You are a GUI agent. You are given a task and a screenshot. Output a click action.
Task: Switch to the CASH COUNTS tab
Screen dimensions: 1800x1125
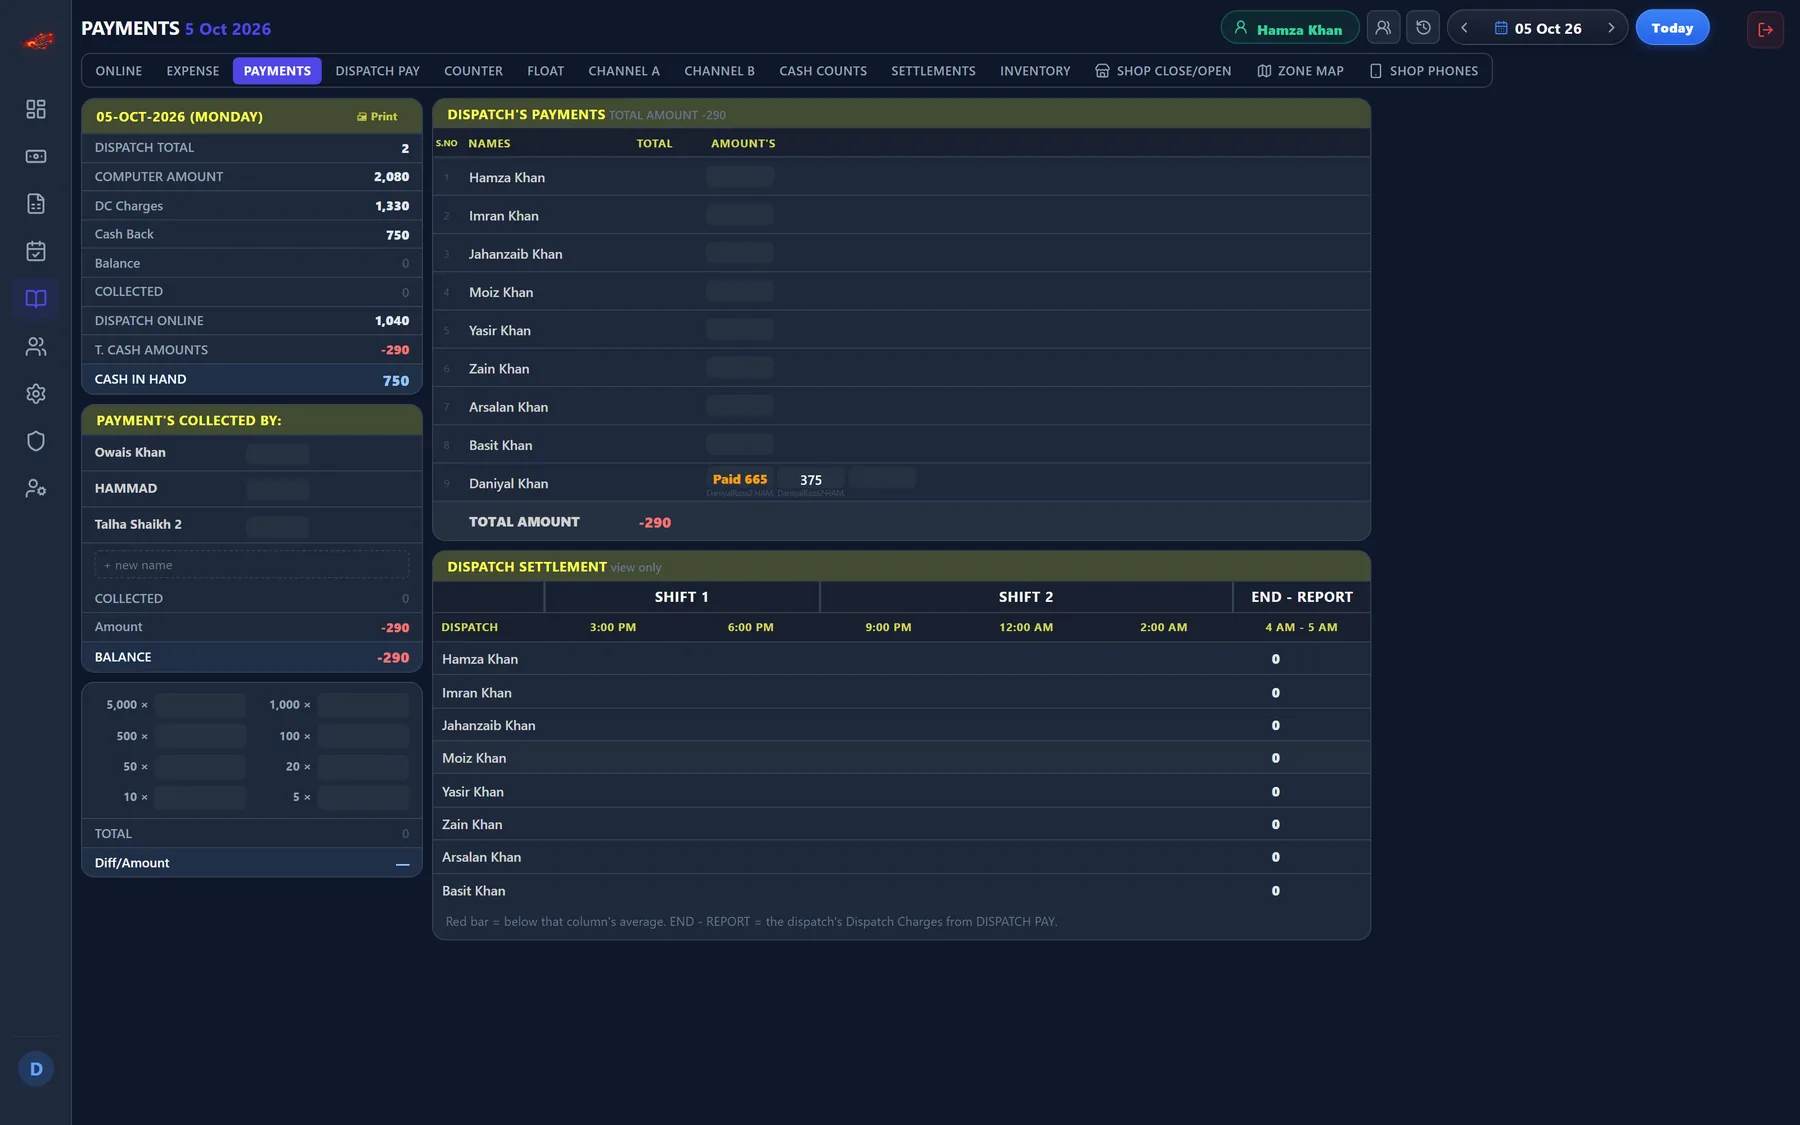tap(823, 71)
